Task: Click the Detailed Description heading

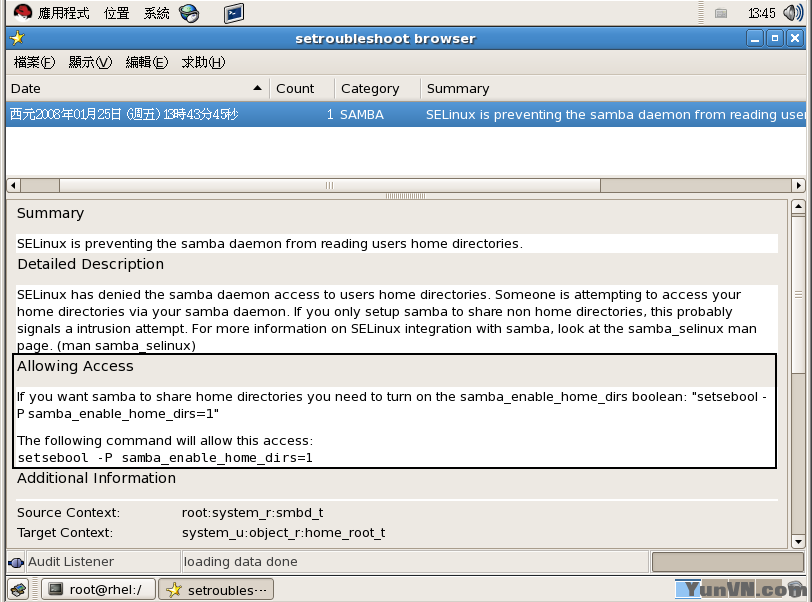Action: coord(91,264)
